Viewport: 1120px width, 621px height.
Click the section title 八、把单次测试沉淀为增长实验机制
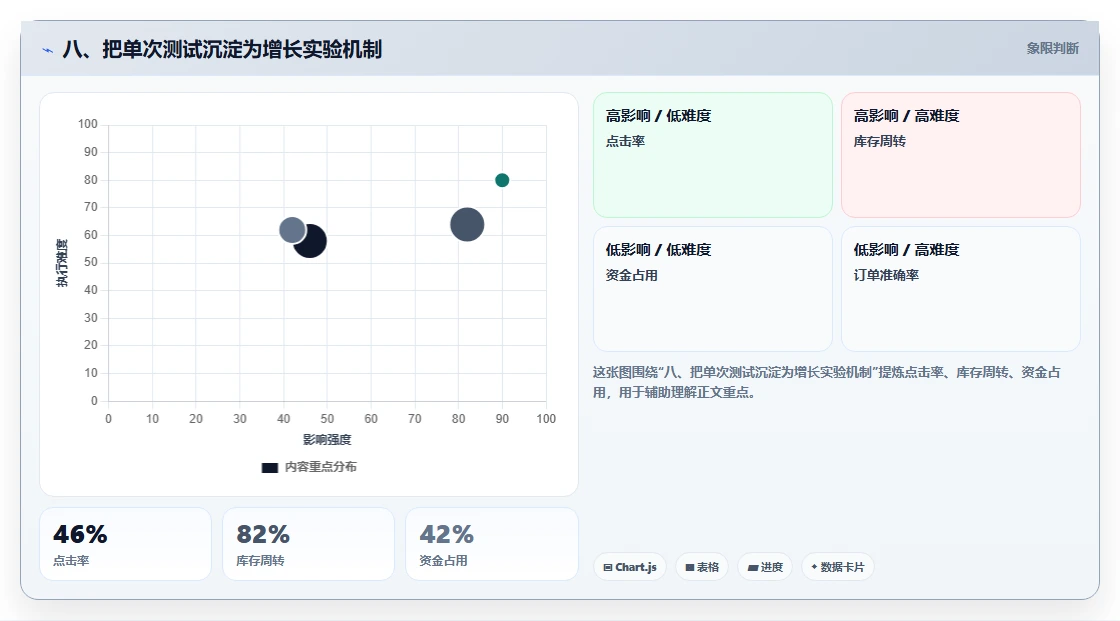point(222,49)
